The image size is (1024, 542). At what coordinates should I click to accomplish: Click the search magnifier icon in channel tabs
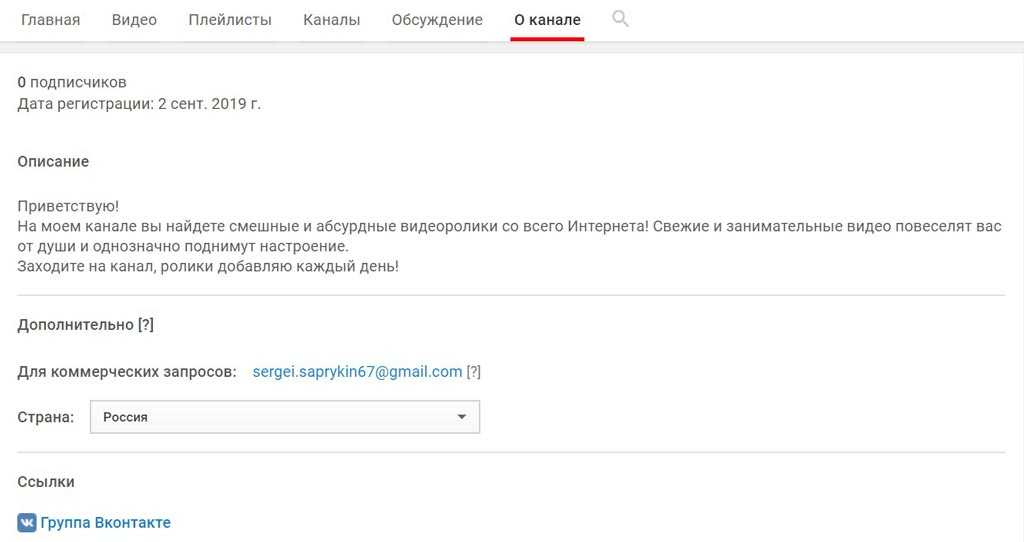click(x=620, y=19)
